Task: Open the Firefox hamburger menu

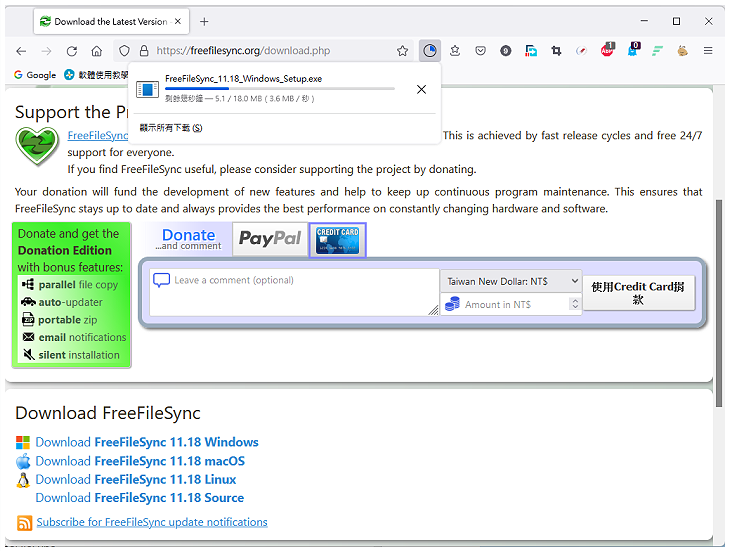Action: pos(708,51)
